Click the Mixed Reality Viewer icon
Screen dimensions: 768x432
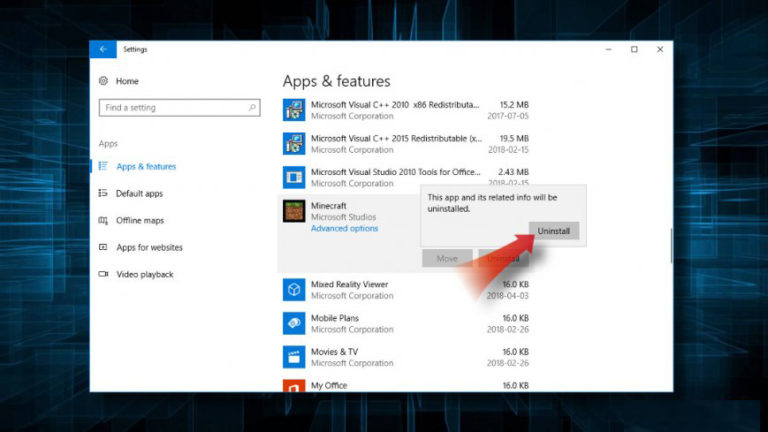(x=294, y=290)
